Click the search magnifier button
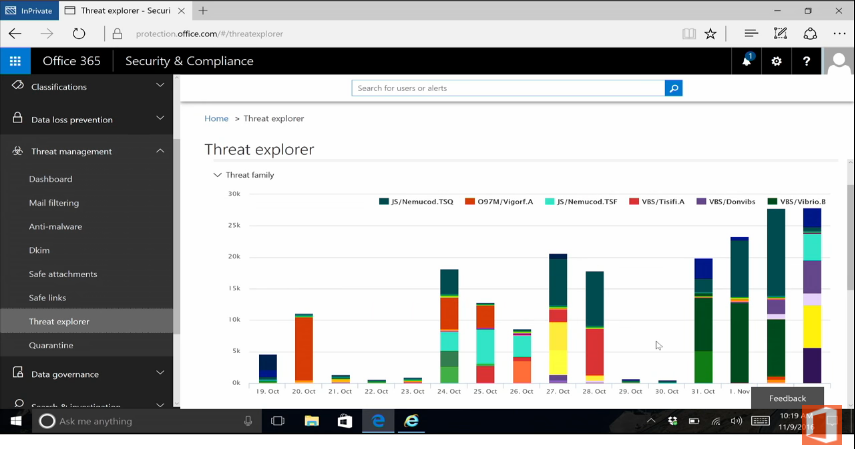 (674, 88)
